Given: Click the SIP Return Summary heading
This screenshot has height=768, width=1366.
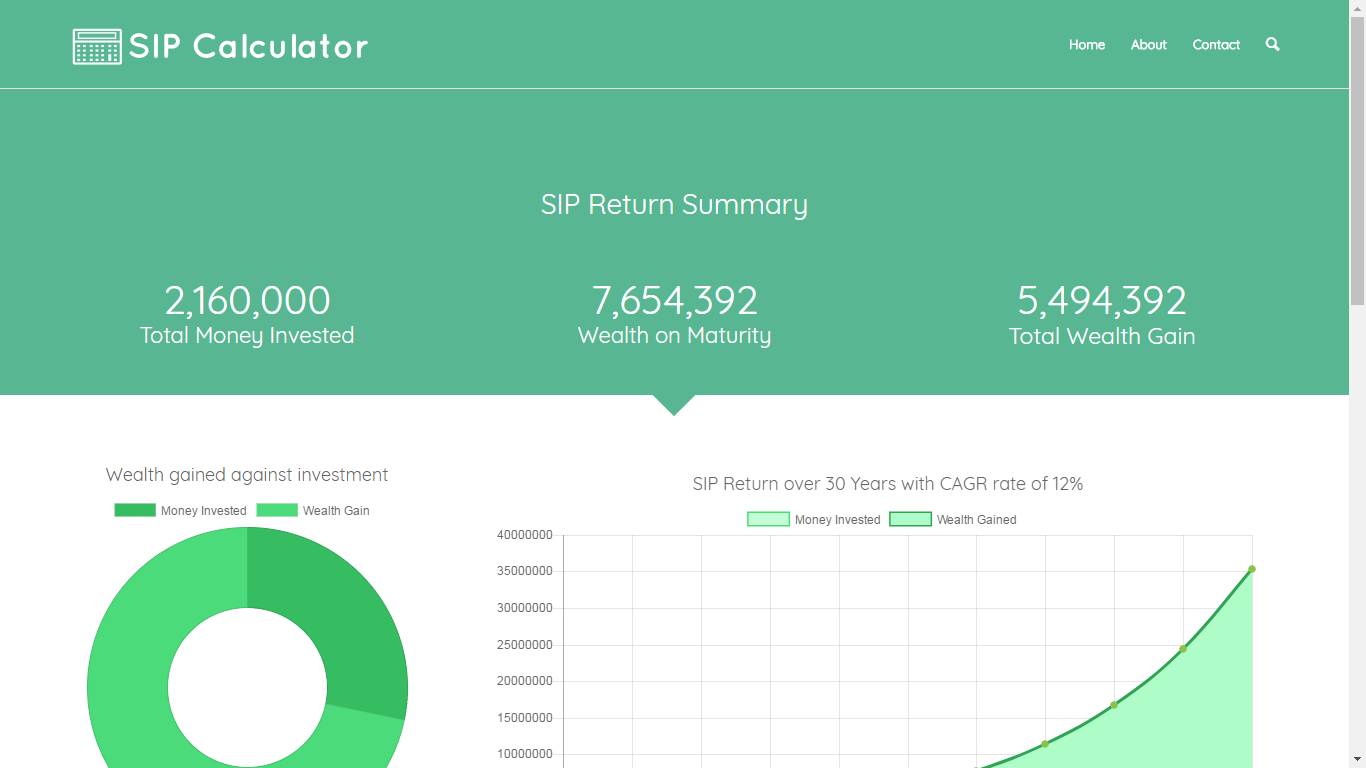Looking at the screenshot, I should [675, 205].
